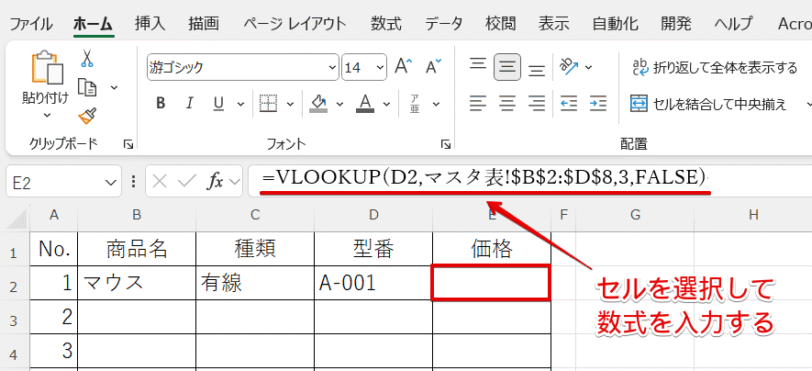The image size is (812, 371).
Task: Cancel formula entry with X icon
Action: coord(161,182)
